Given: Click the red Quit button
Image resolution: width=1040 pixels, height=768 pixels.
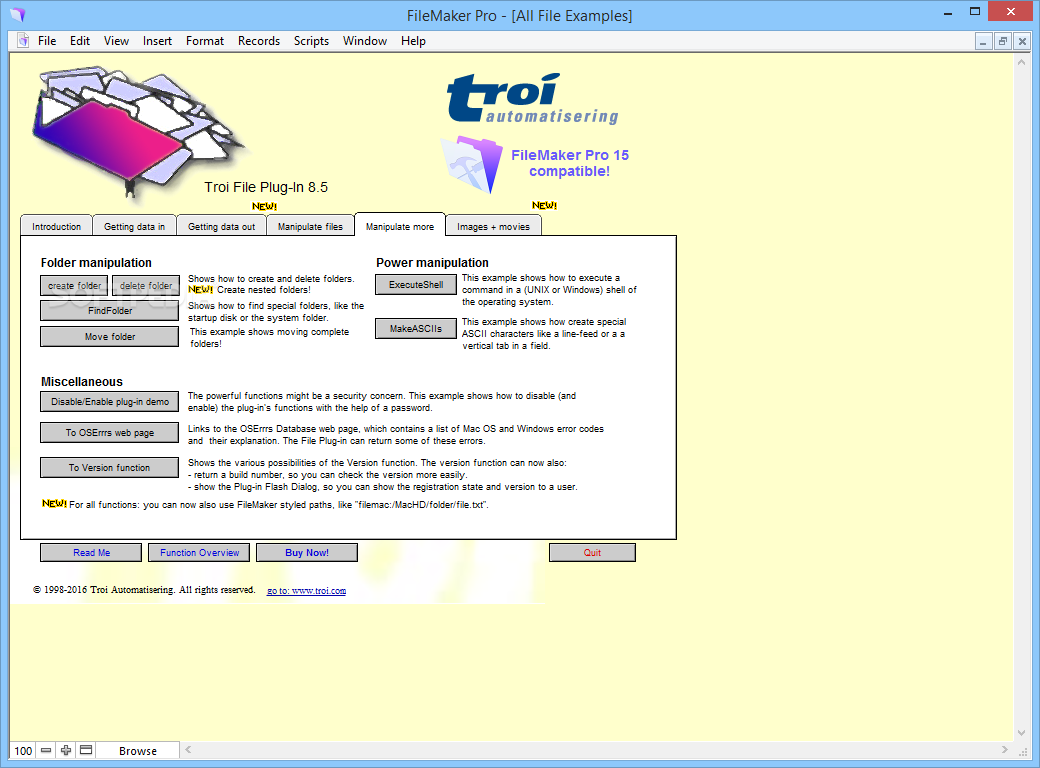Looking at the screenshot, I should tap(592, 552).
